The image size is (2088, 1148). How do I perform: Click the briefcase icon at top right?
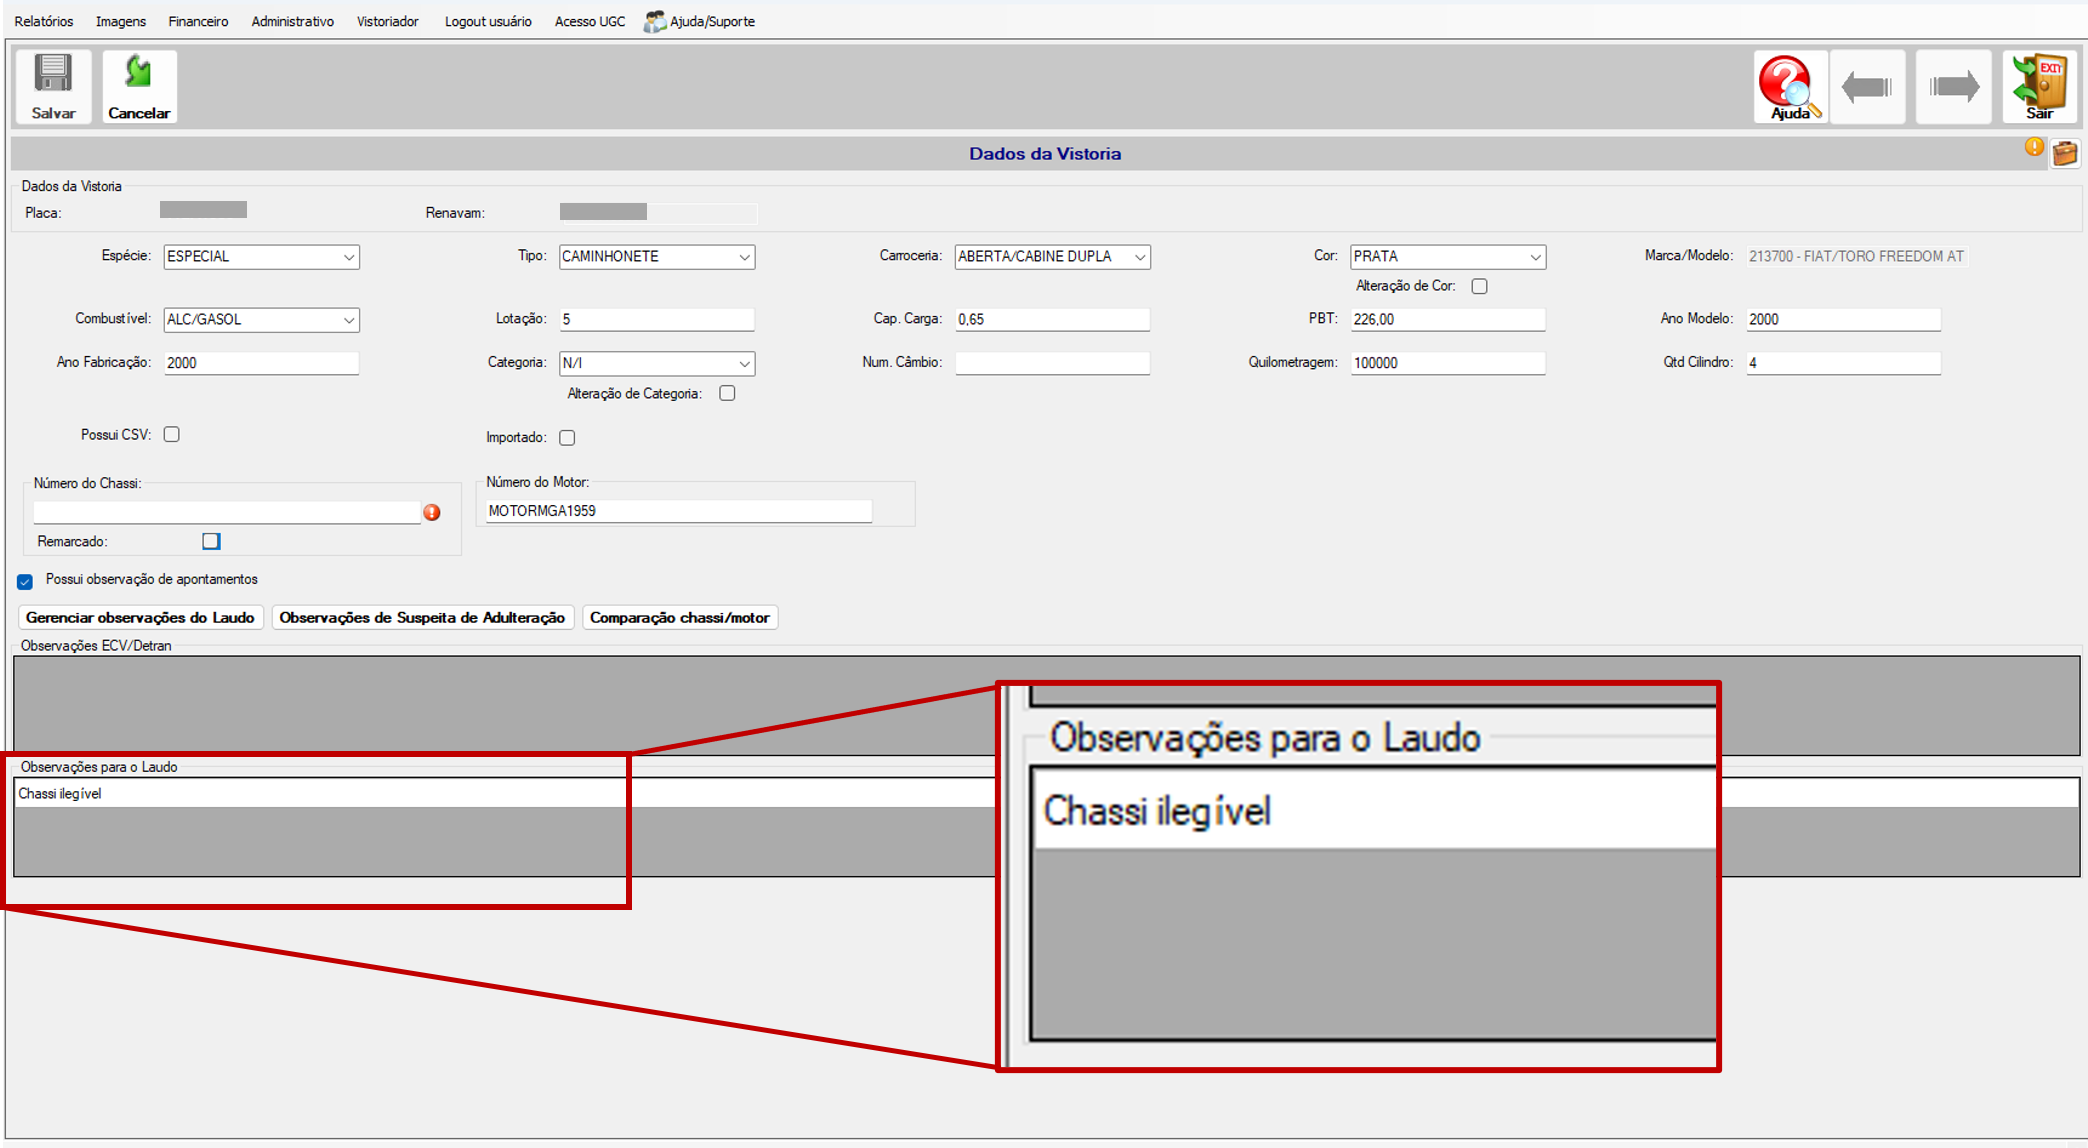(x=2065, y=153)
